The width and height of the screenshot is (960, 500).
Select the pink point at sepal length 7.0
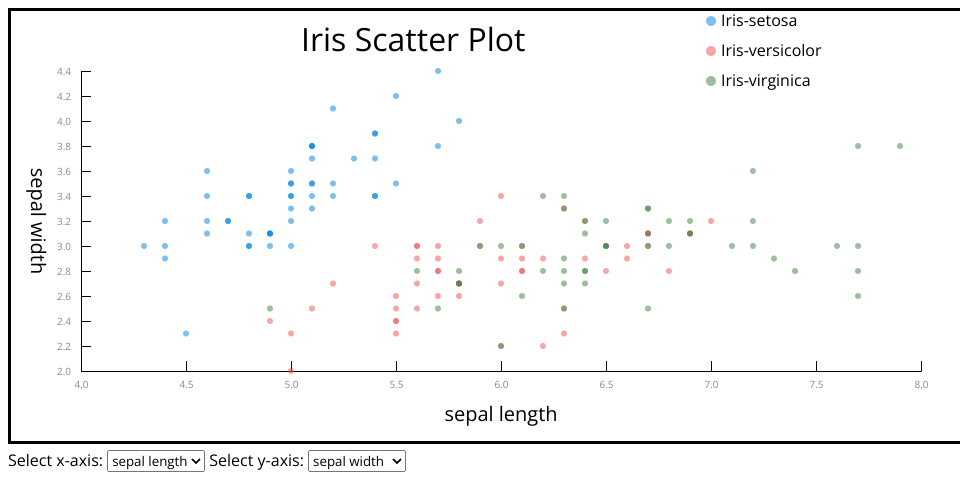711,221
